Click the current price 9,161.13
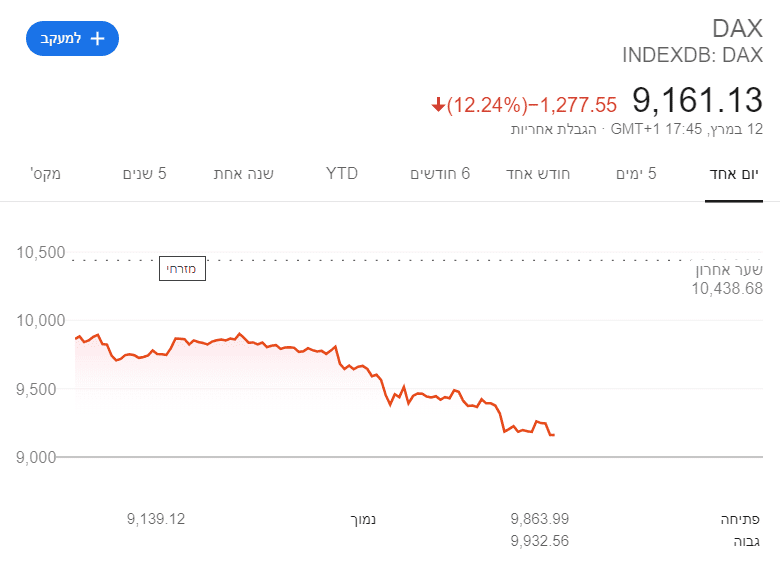This screenshot has width=780, height=561. coord(697,100)
